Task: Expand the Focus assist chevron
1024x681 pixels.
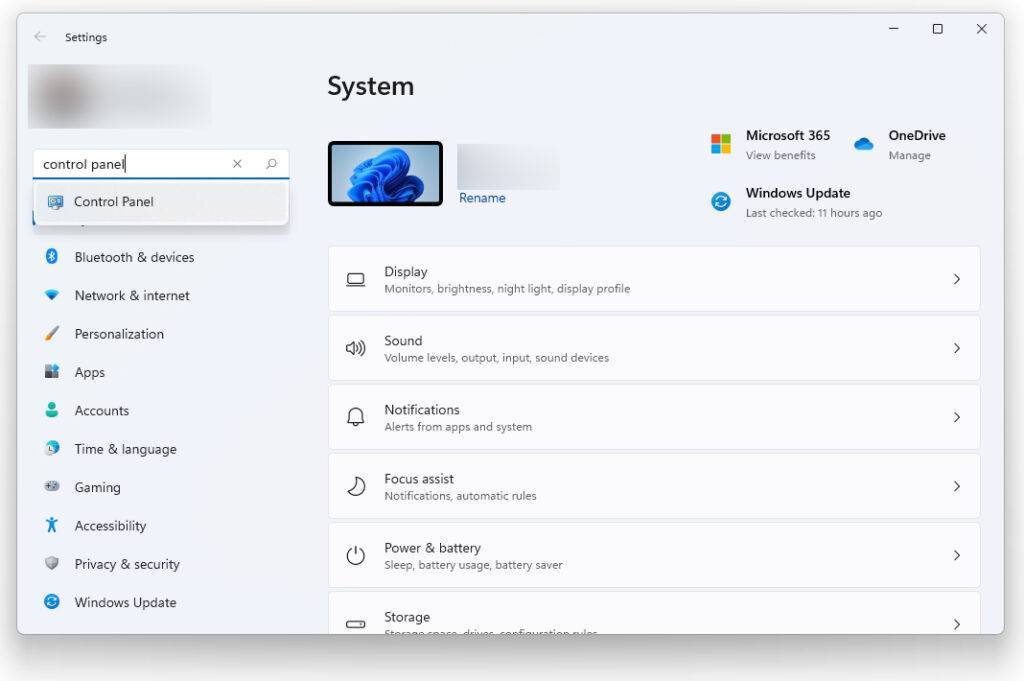Action: [x=957, y=486]
